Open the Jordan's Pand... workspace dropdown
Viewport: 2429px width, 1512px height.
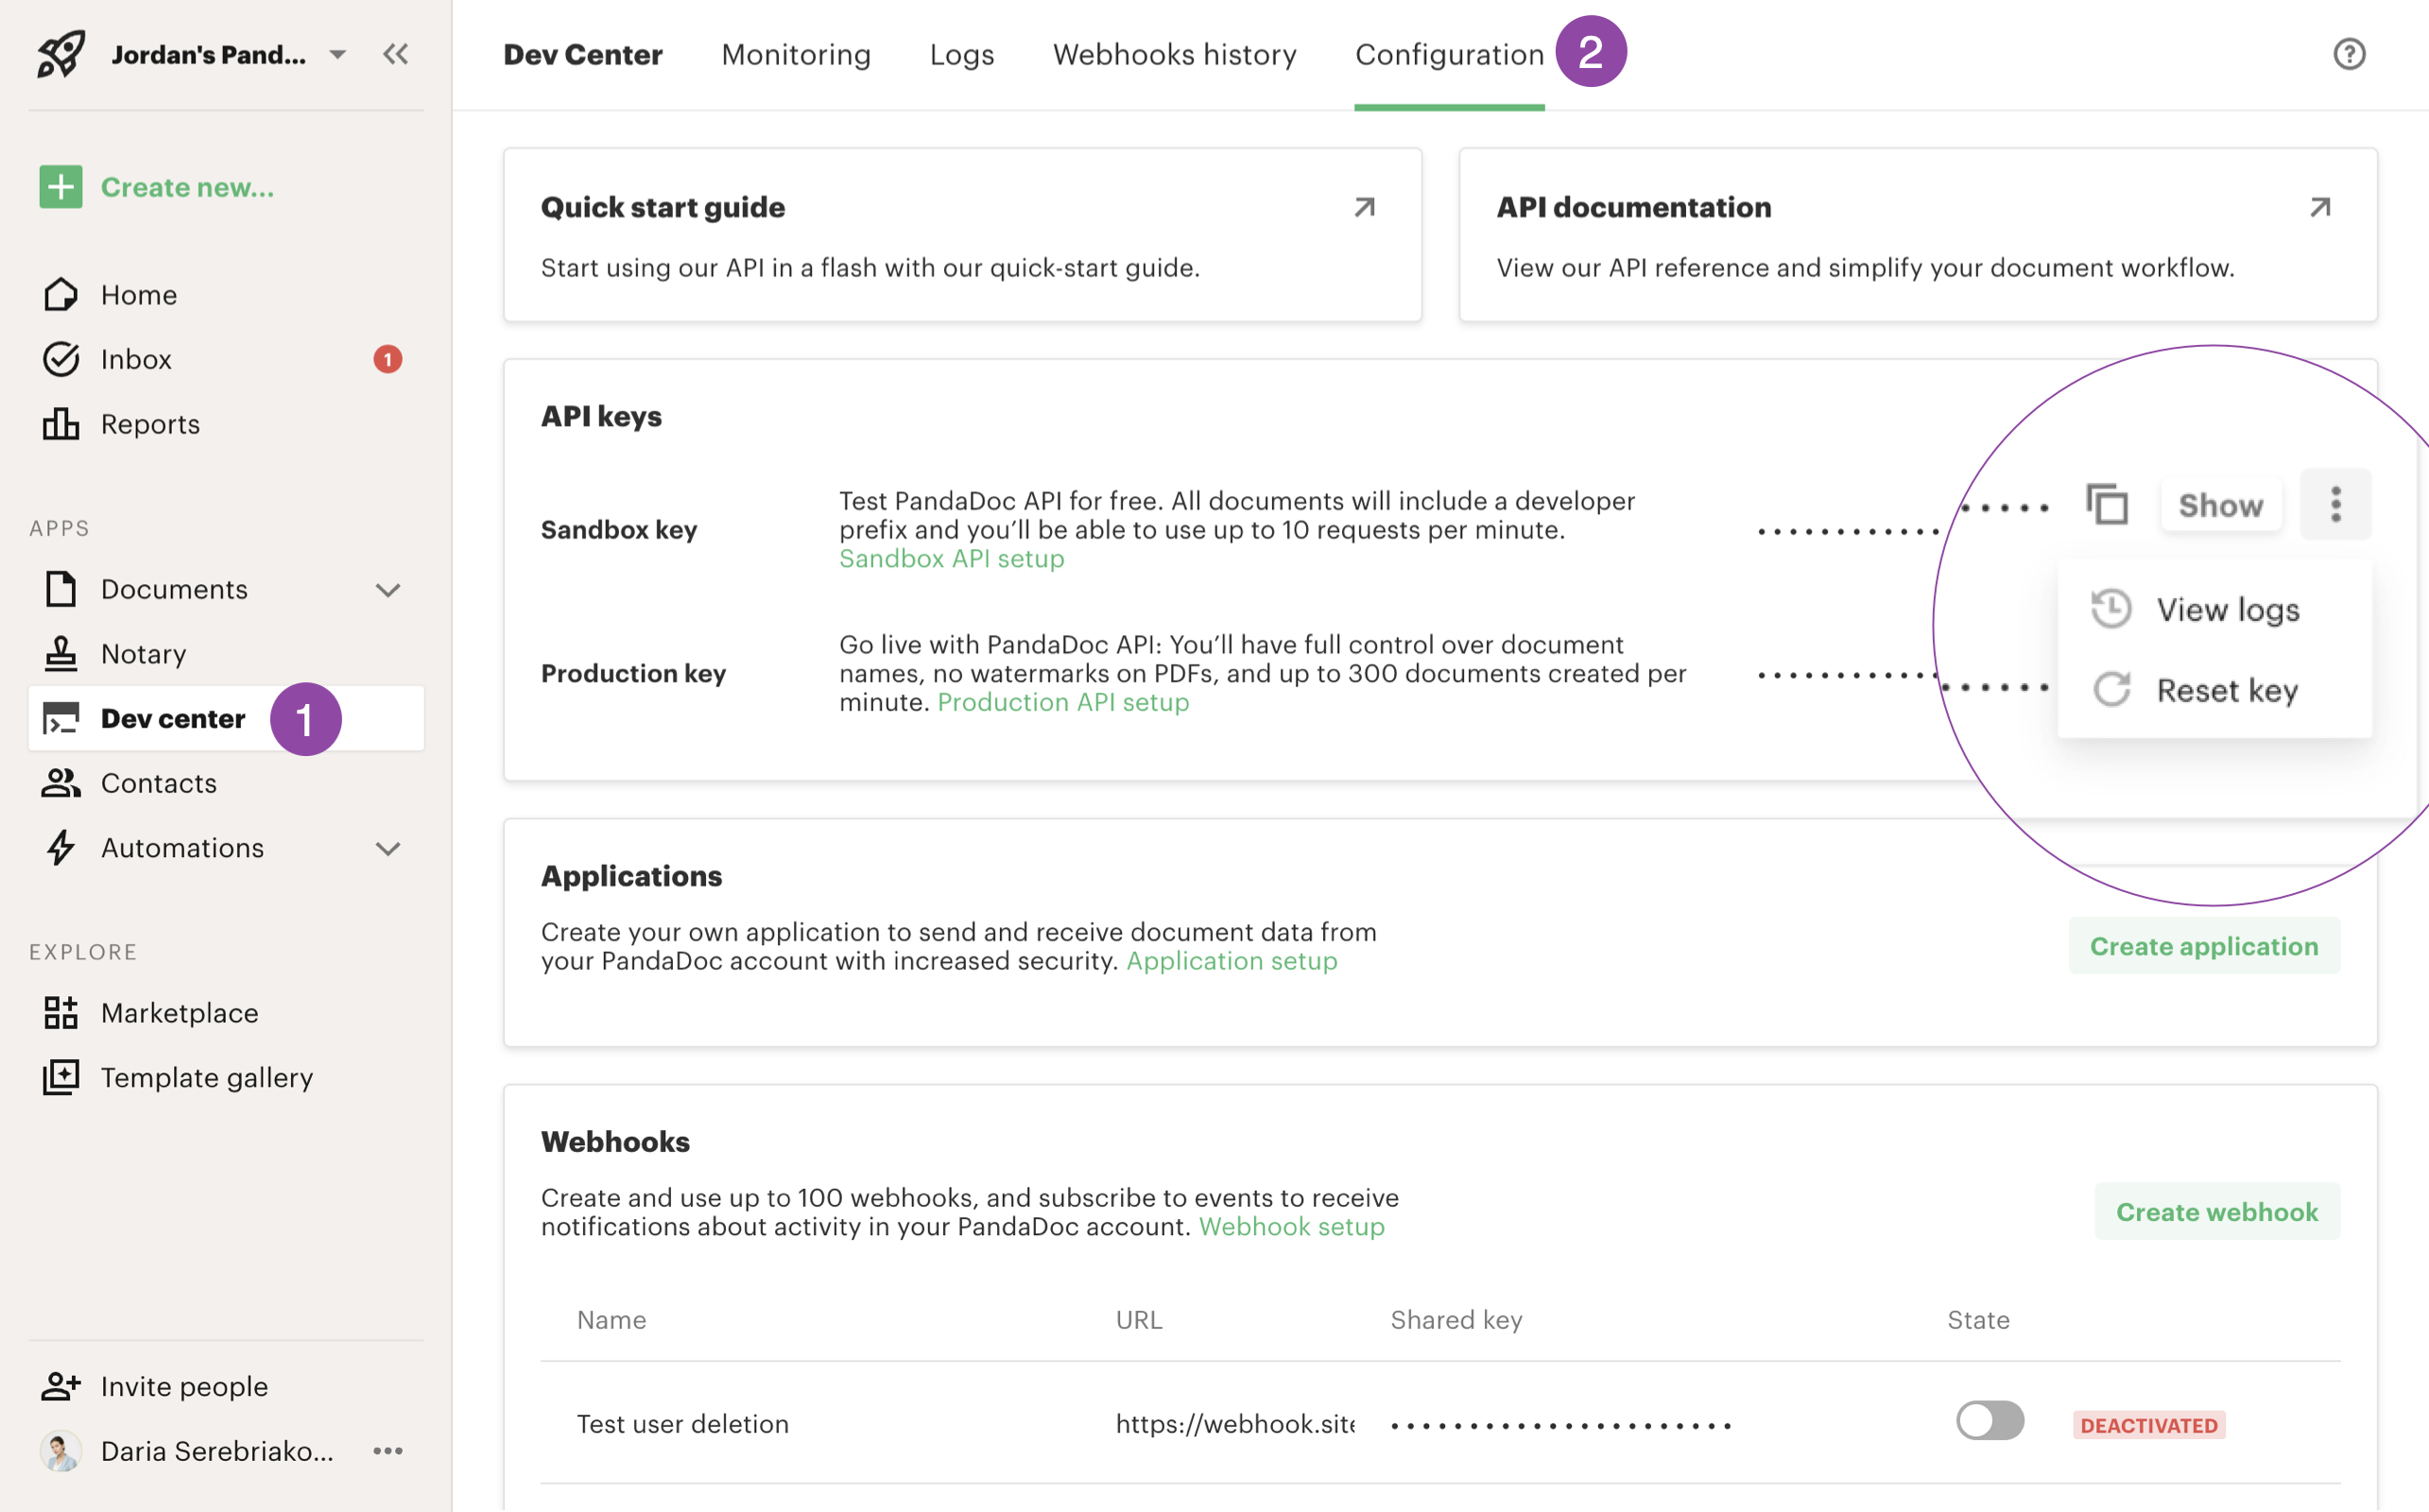338,54
